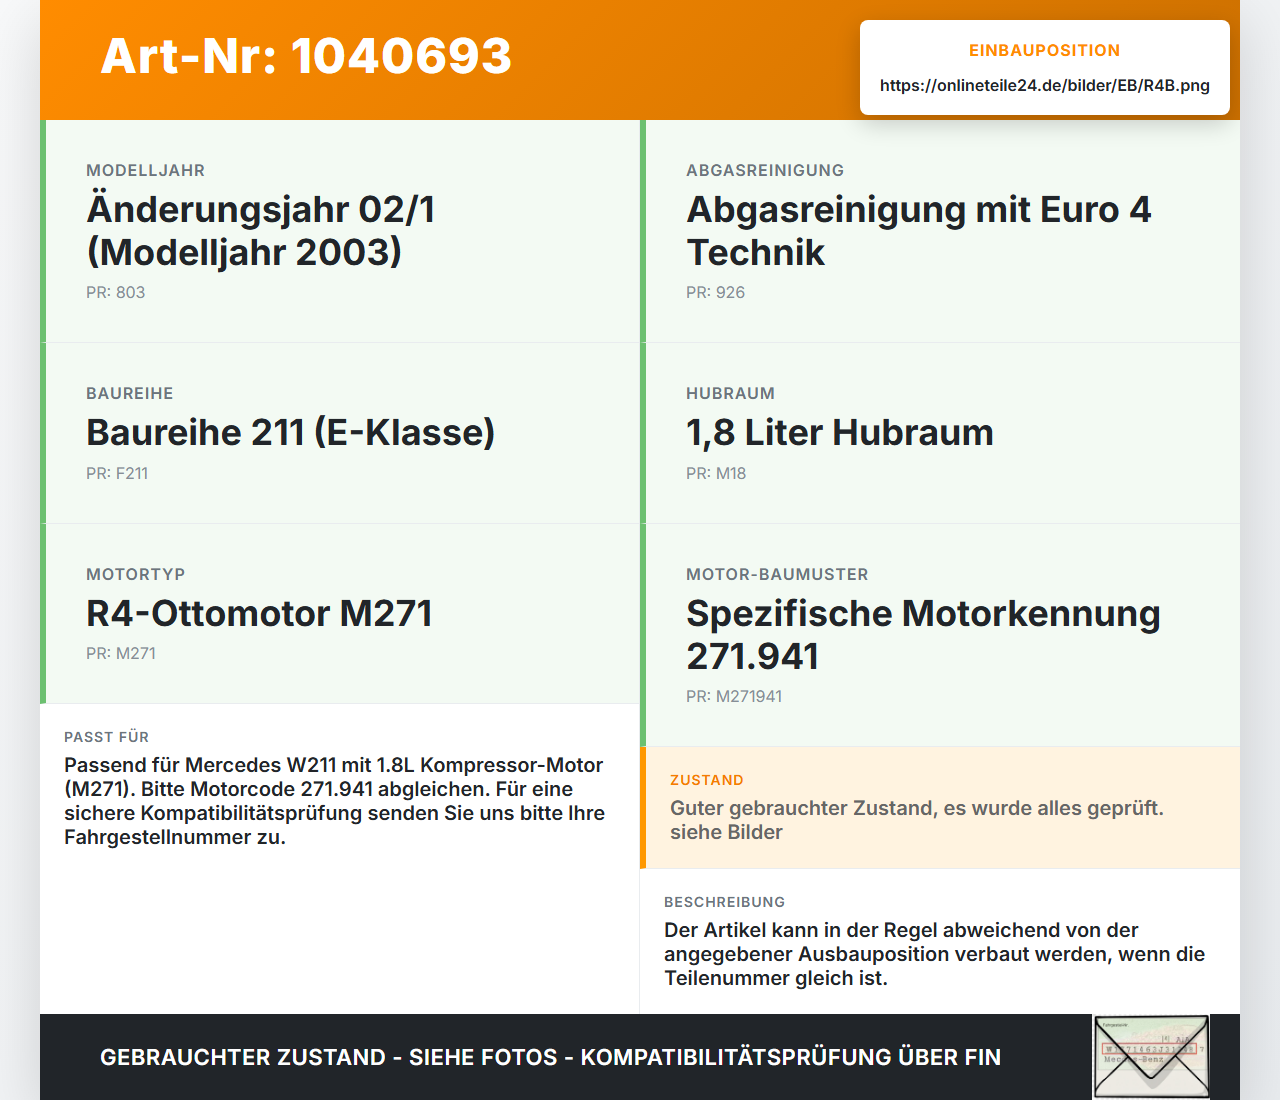
Task: Click the Art-Nr: 1040693 heading
Action: (x=306, y=56)
